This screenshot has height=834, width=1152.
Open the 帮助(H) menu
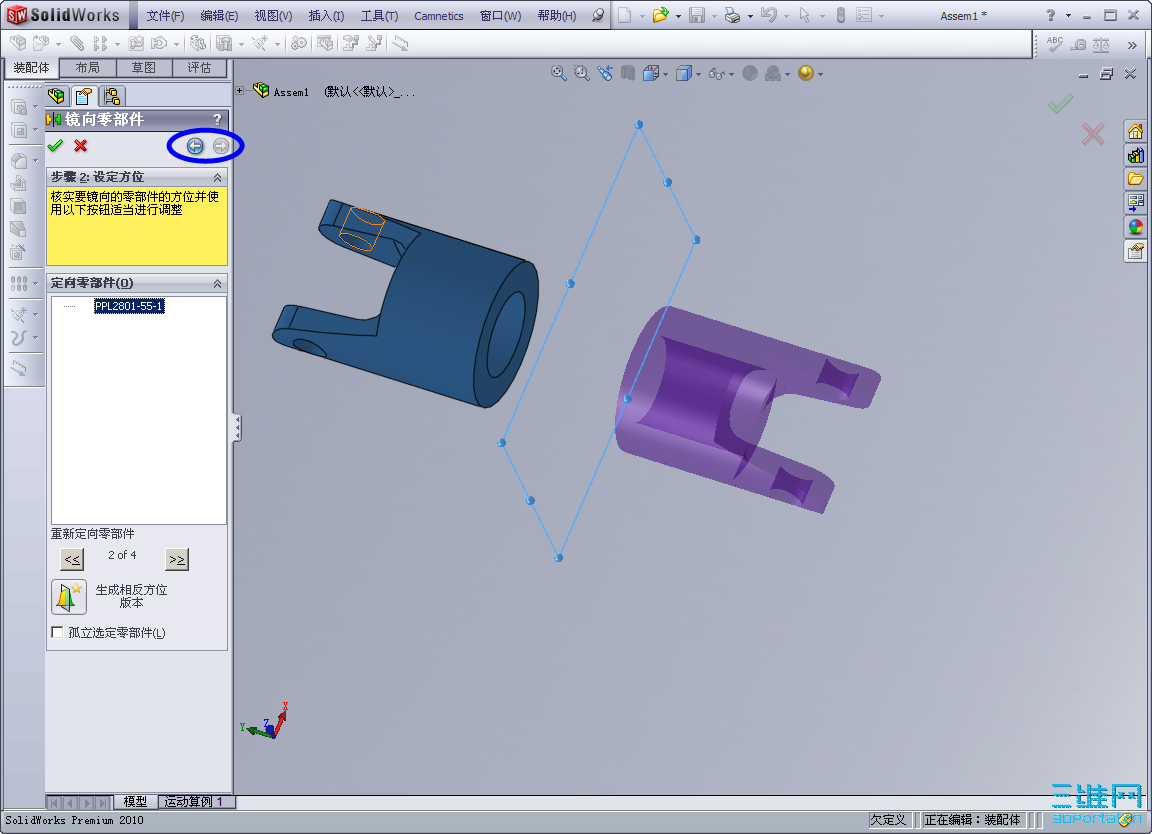(557, 15)
